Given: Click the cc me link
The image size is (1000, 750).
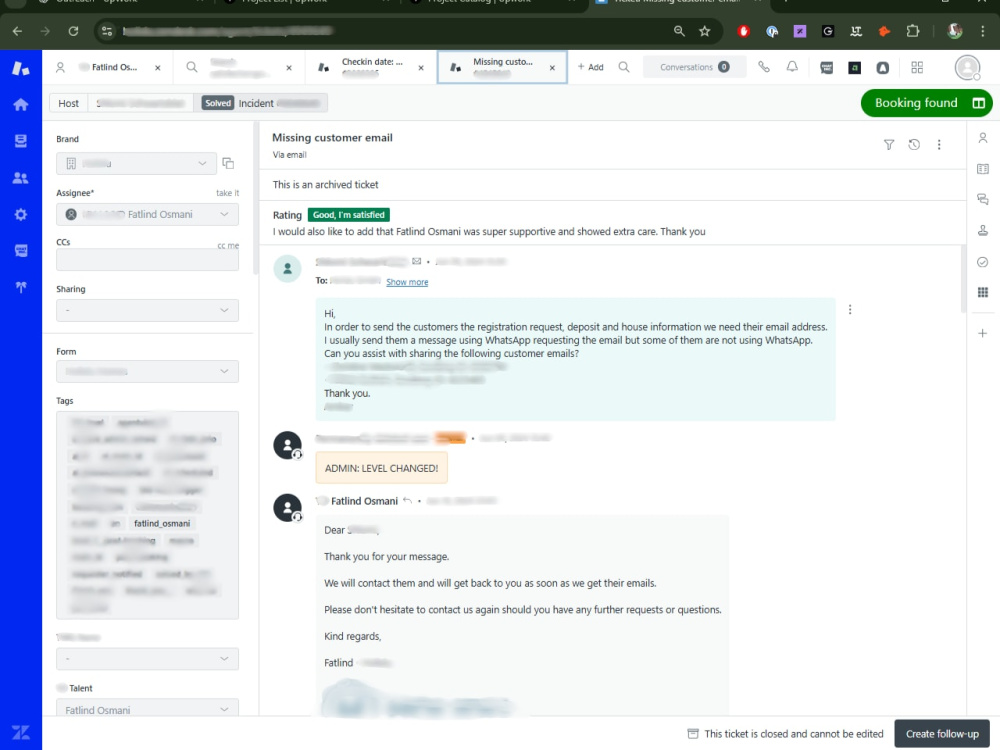Looking at the screenshot, I should tap(228, 246).
